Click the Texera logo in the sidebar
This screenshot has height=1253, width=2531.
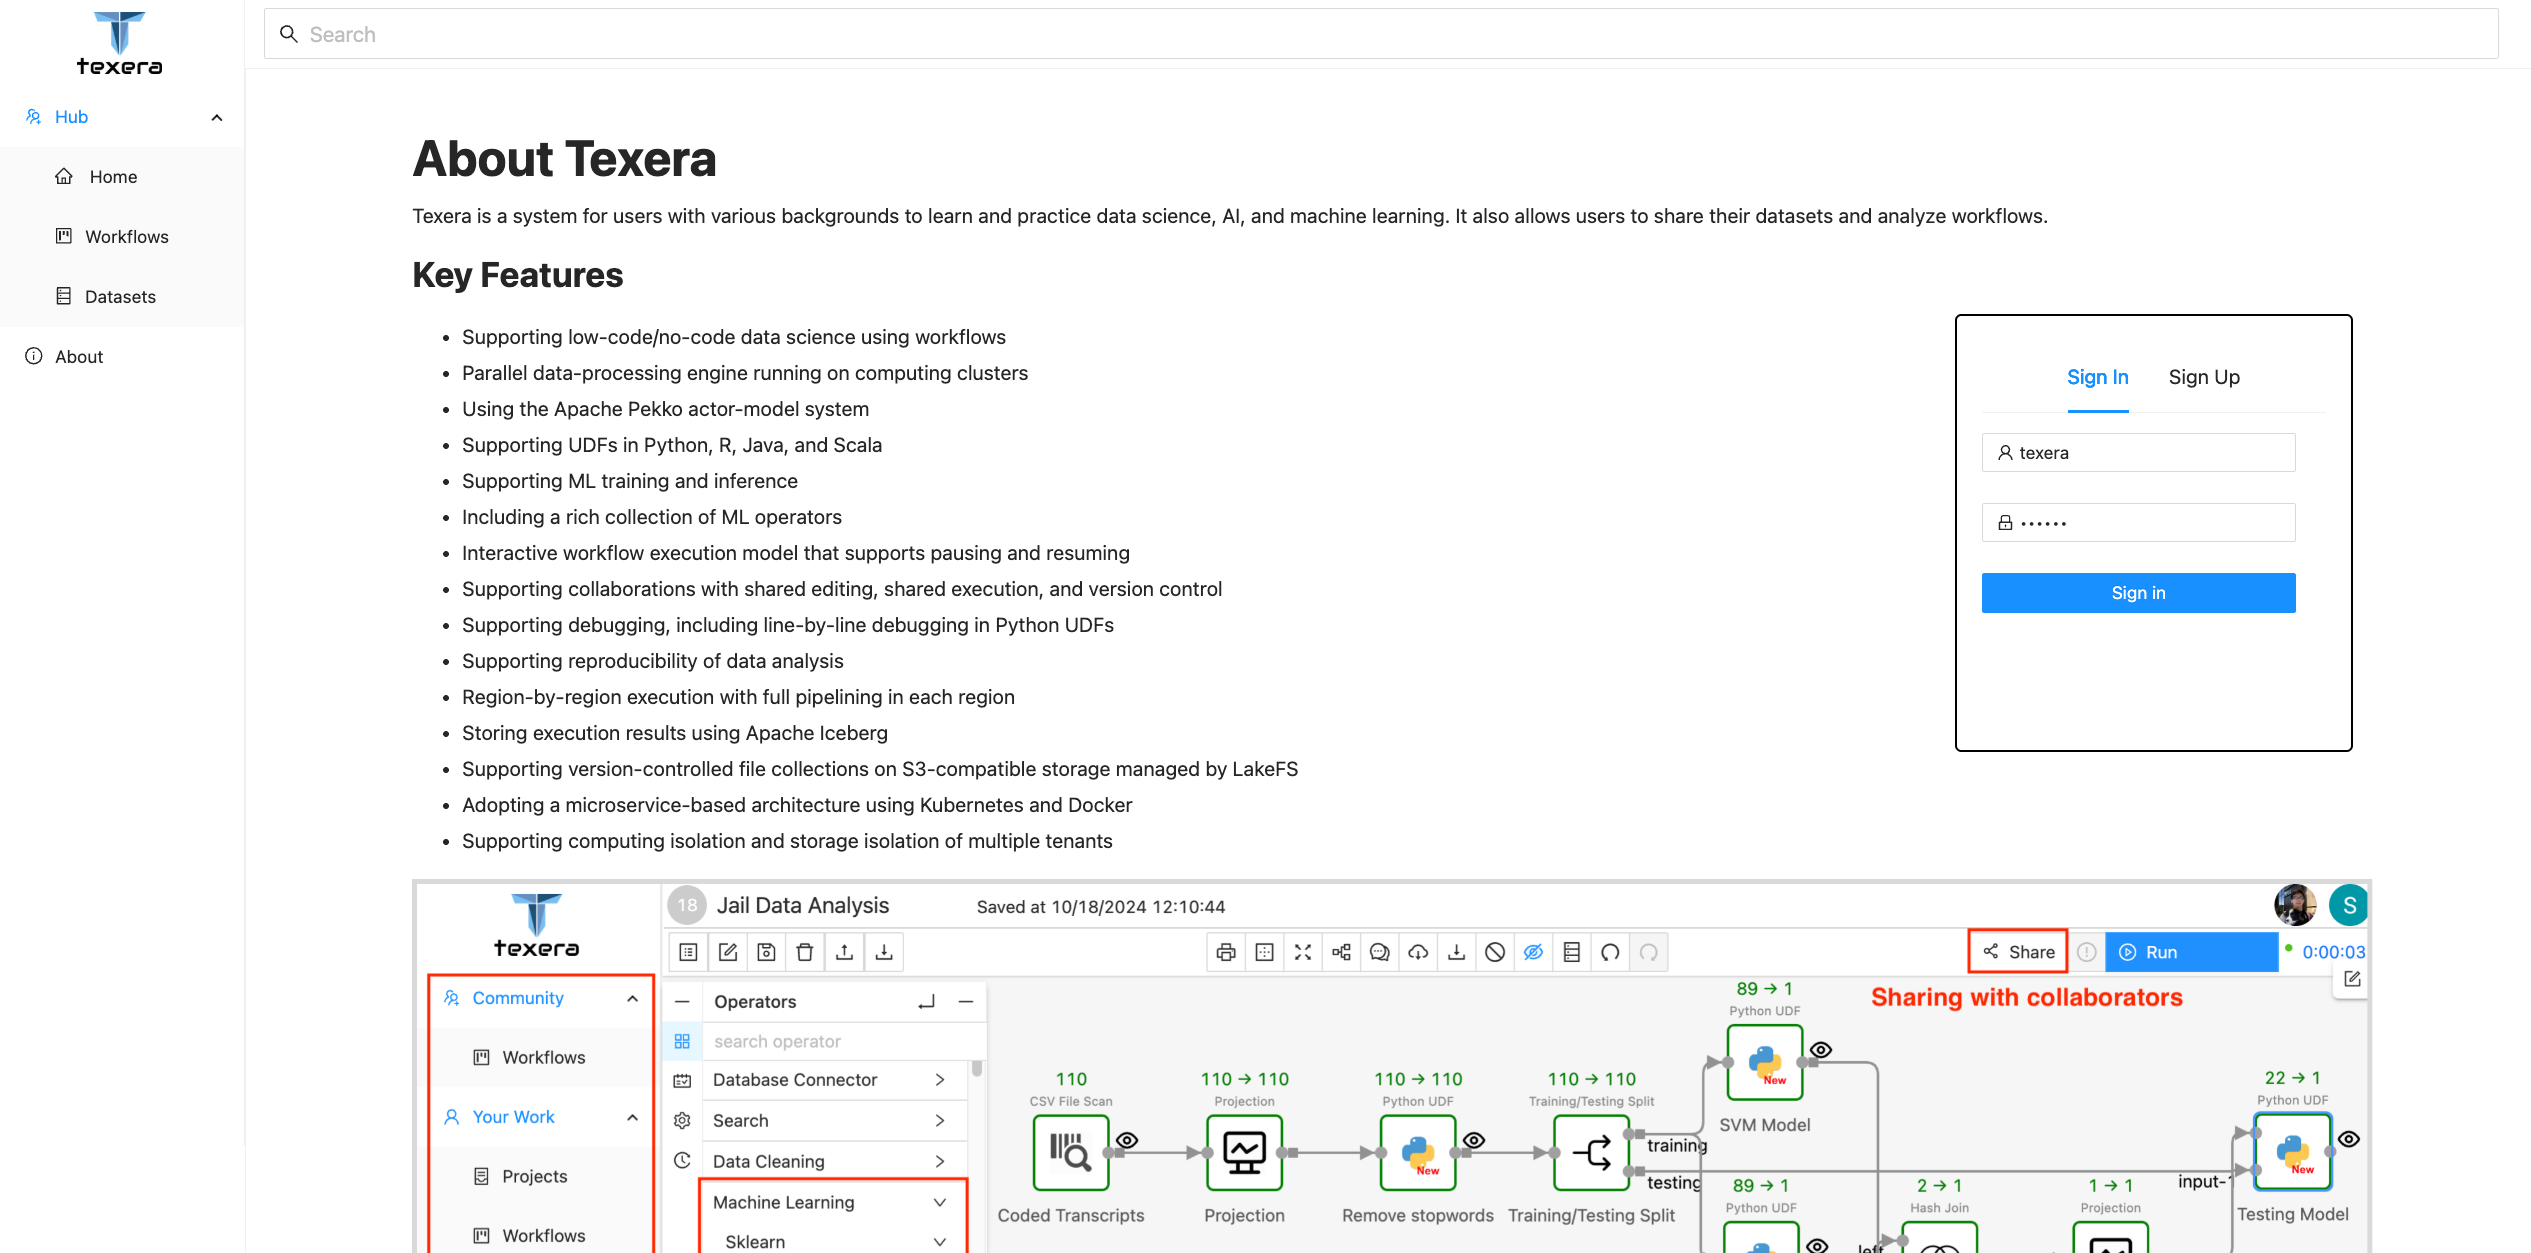(120, 44)
